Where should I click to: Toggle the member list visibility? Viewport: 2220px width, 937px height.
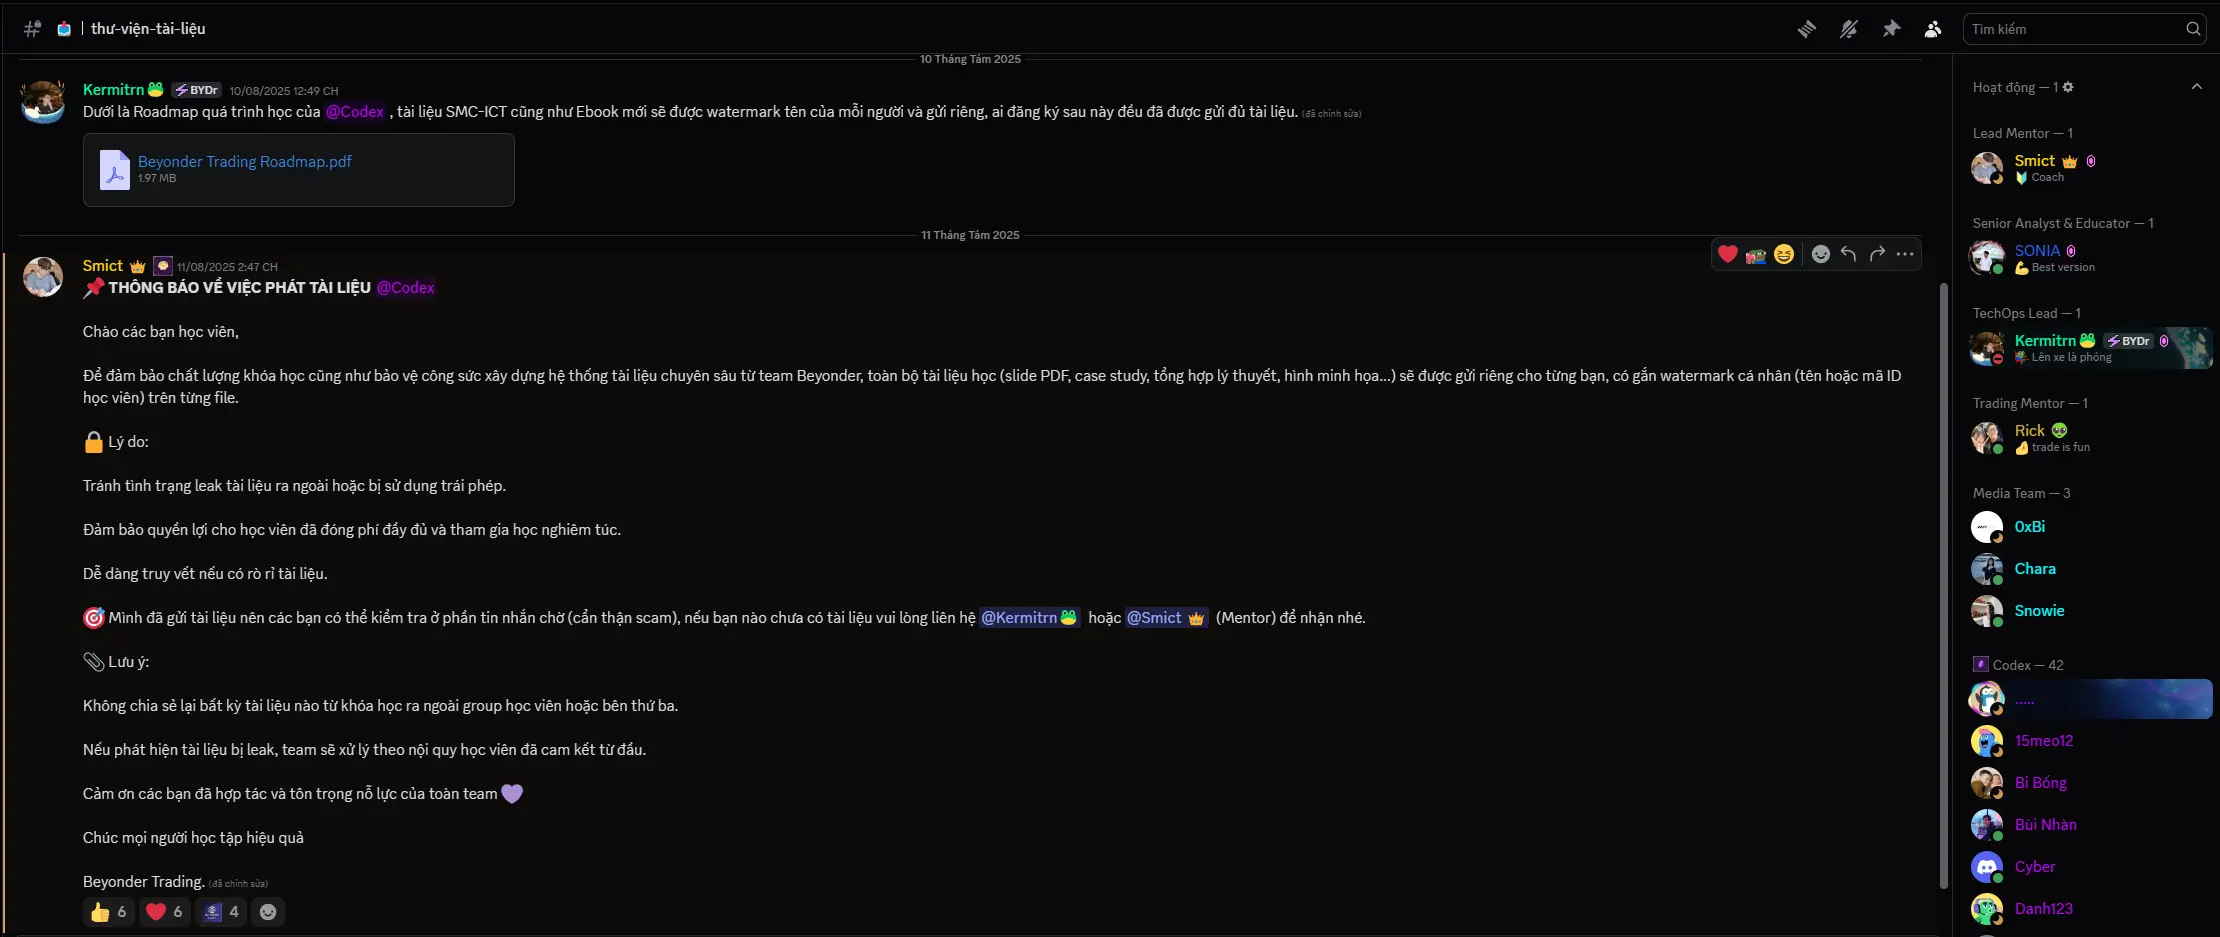[x=1932, y=29]
